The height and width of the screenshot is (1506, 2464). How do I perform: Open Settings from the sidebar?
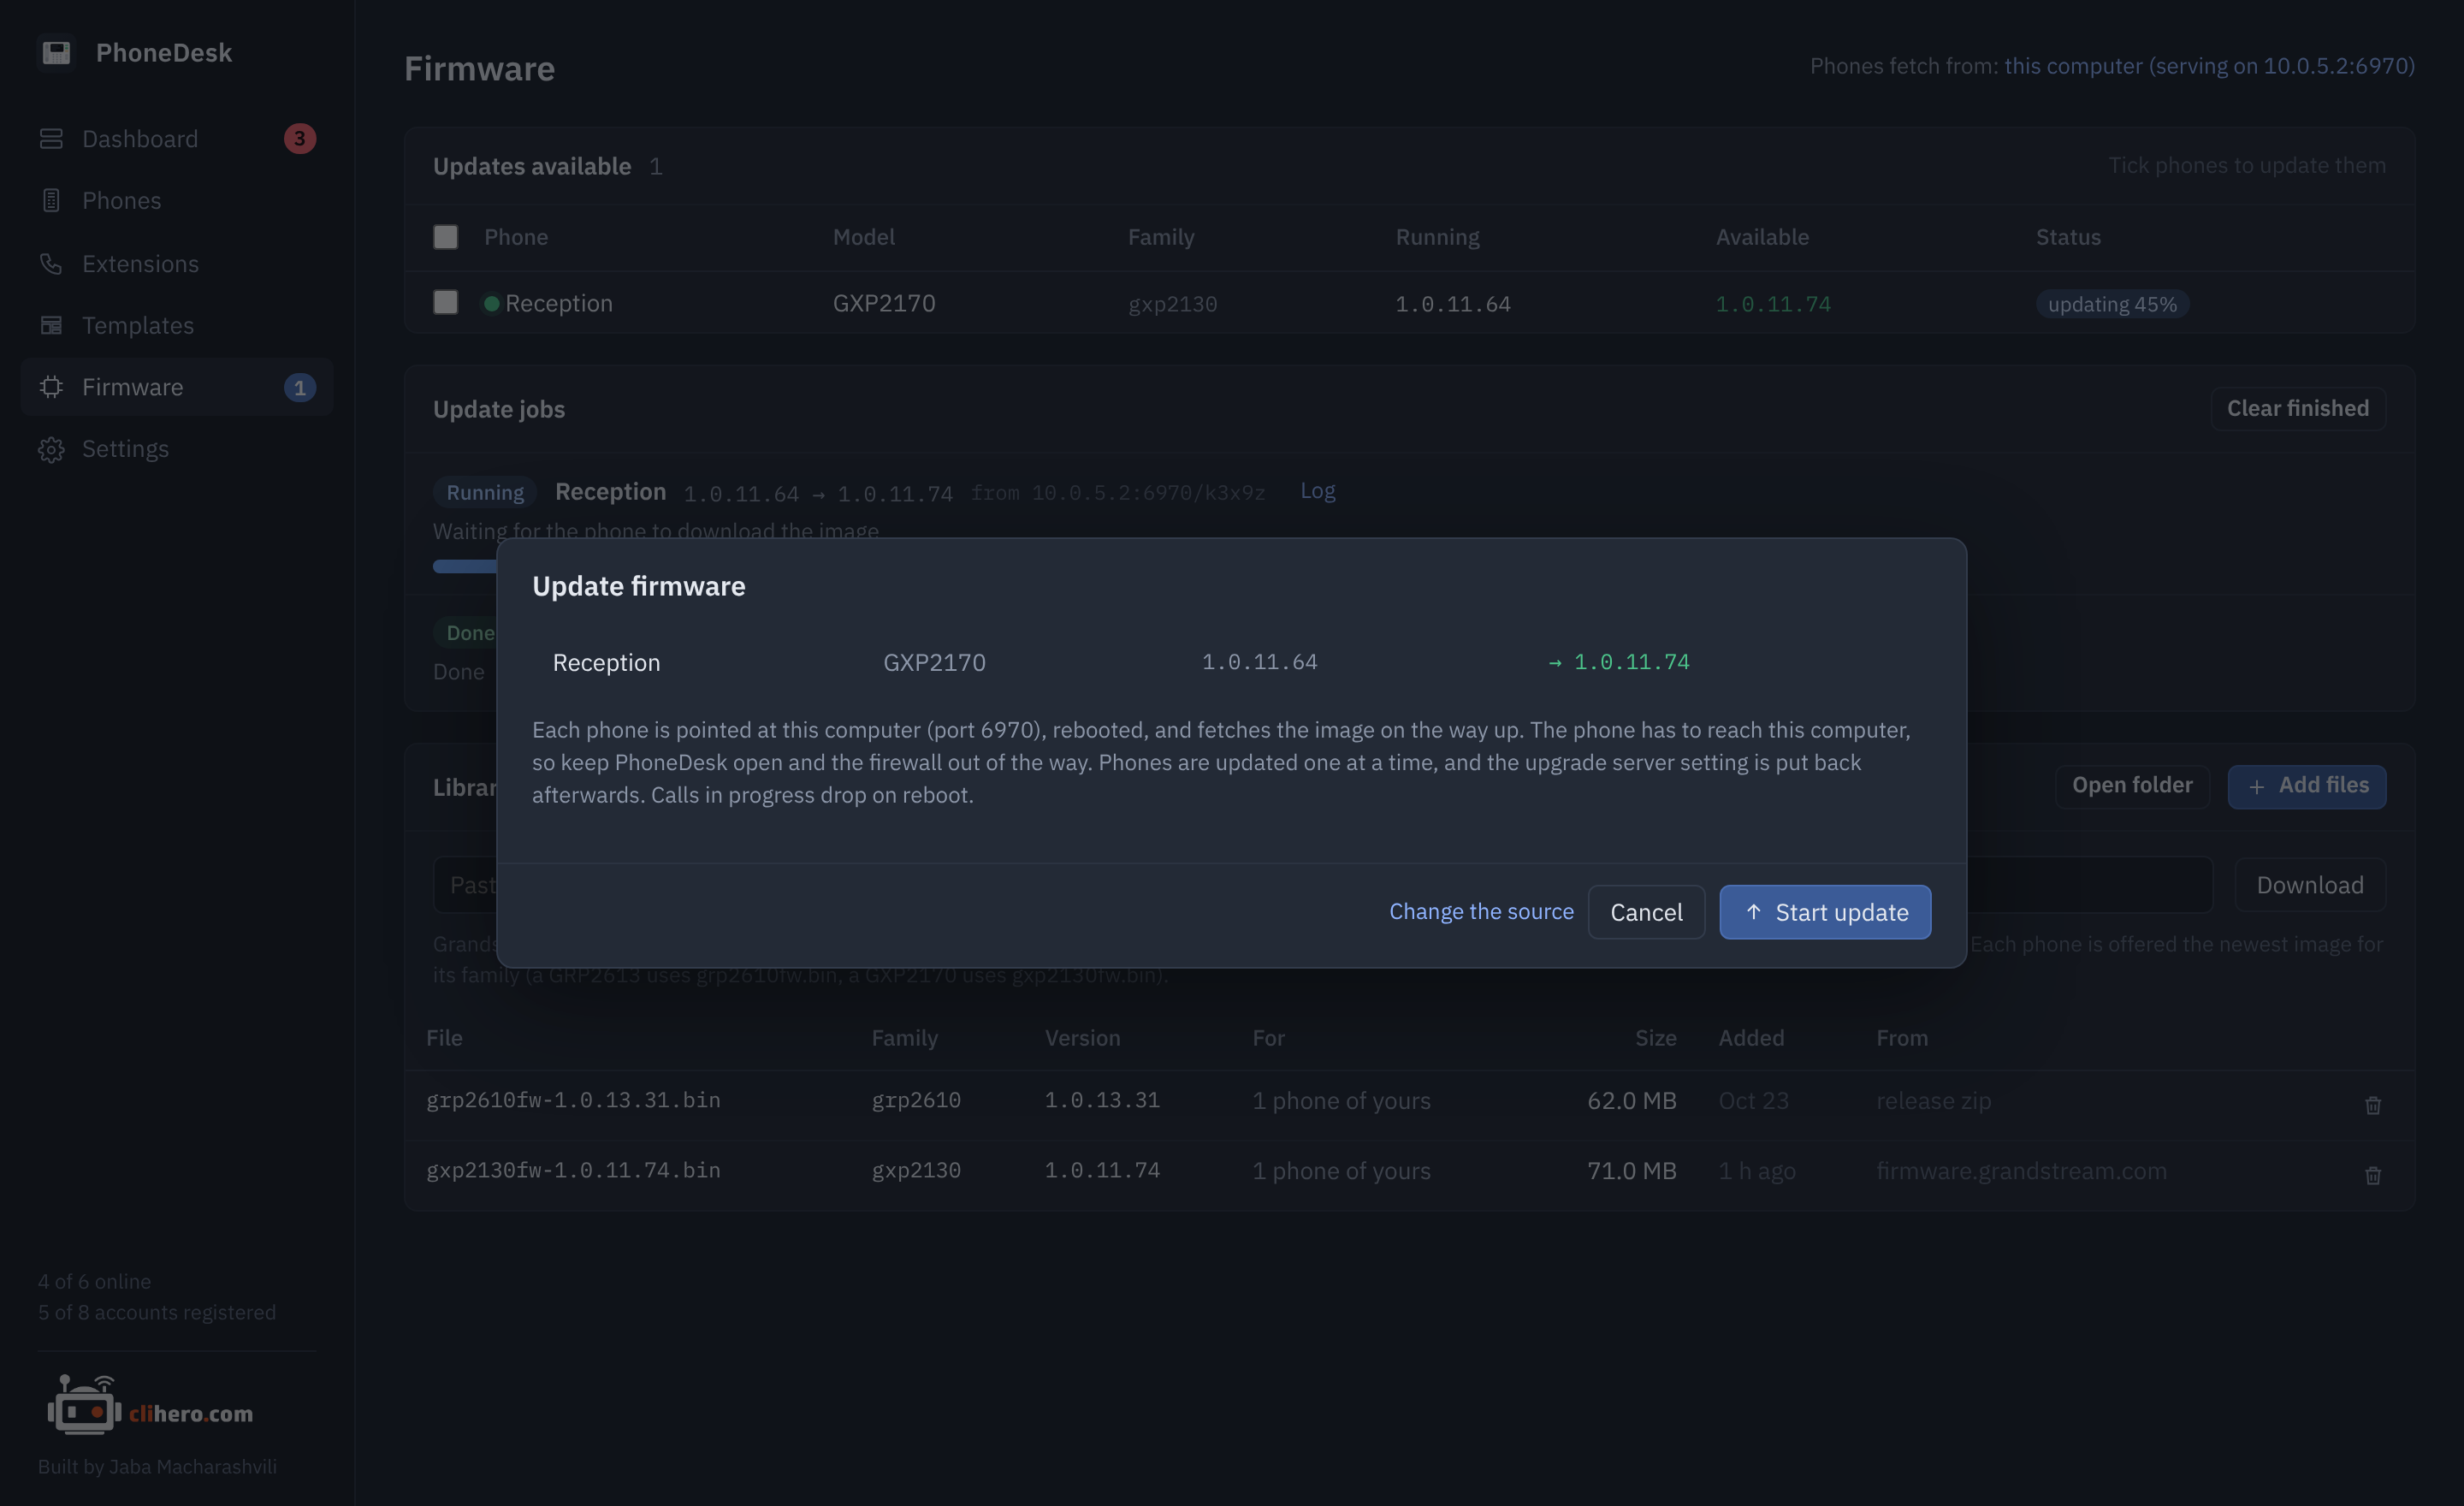click(177, 449)
